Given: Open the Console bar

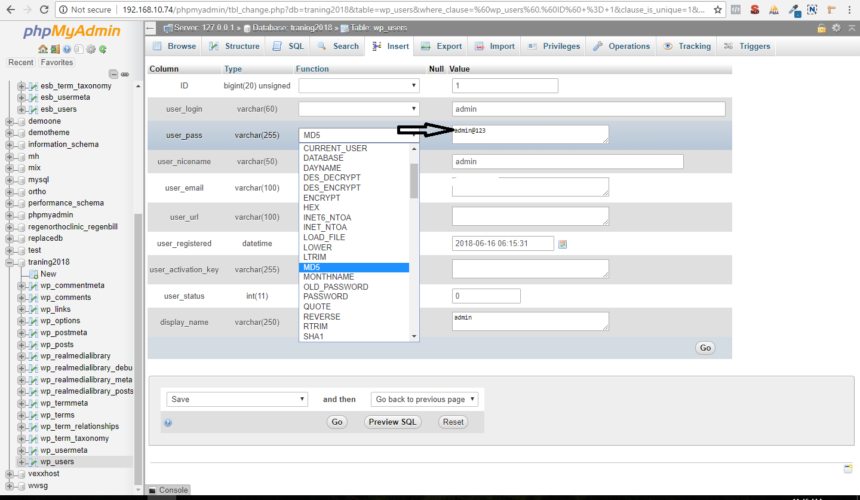Looking at the screenshot, I should 169,490.
